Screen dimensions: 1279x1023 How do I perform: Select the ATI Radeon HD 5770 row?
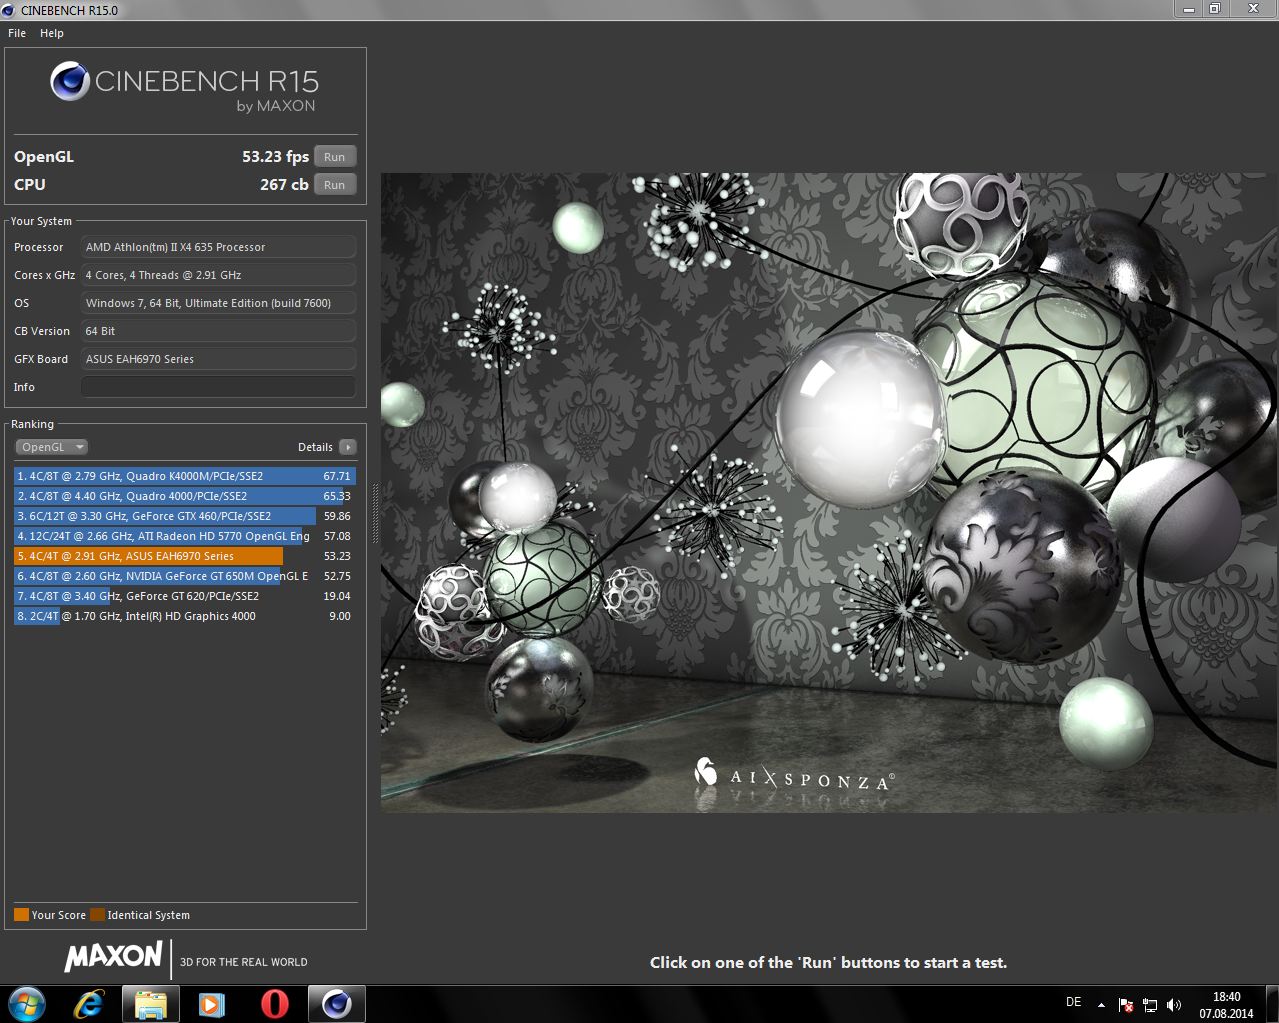click(x=185, y=536)
